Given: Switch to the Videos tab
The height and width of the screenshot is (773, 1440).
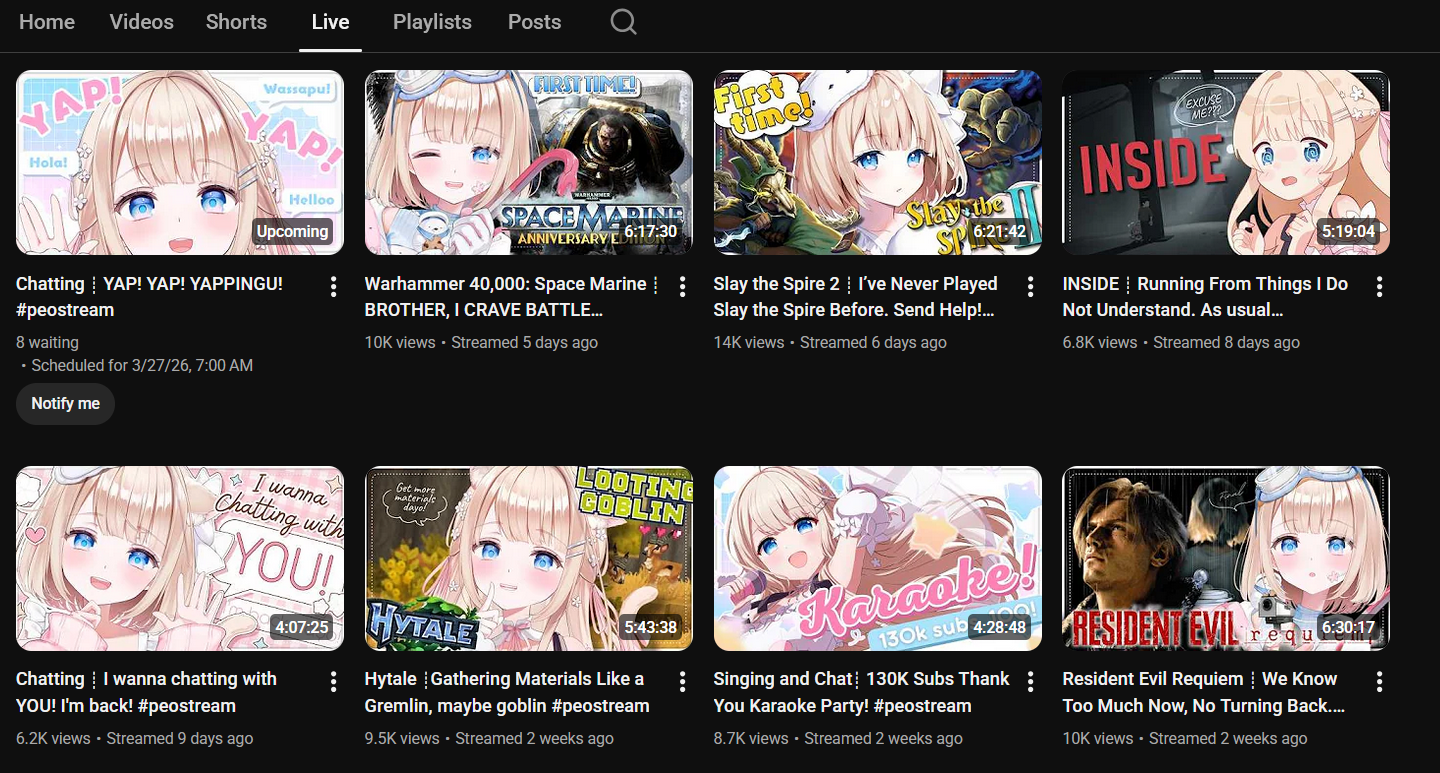Looking at the screenshot, I should click(141, 22).
